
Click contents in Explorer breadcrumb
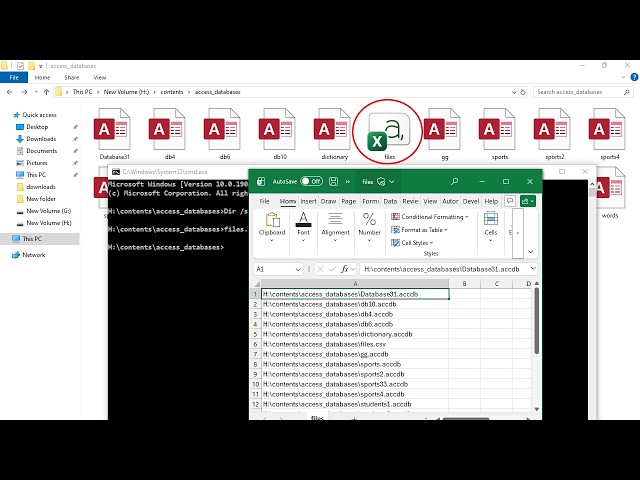point(172,92)
